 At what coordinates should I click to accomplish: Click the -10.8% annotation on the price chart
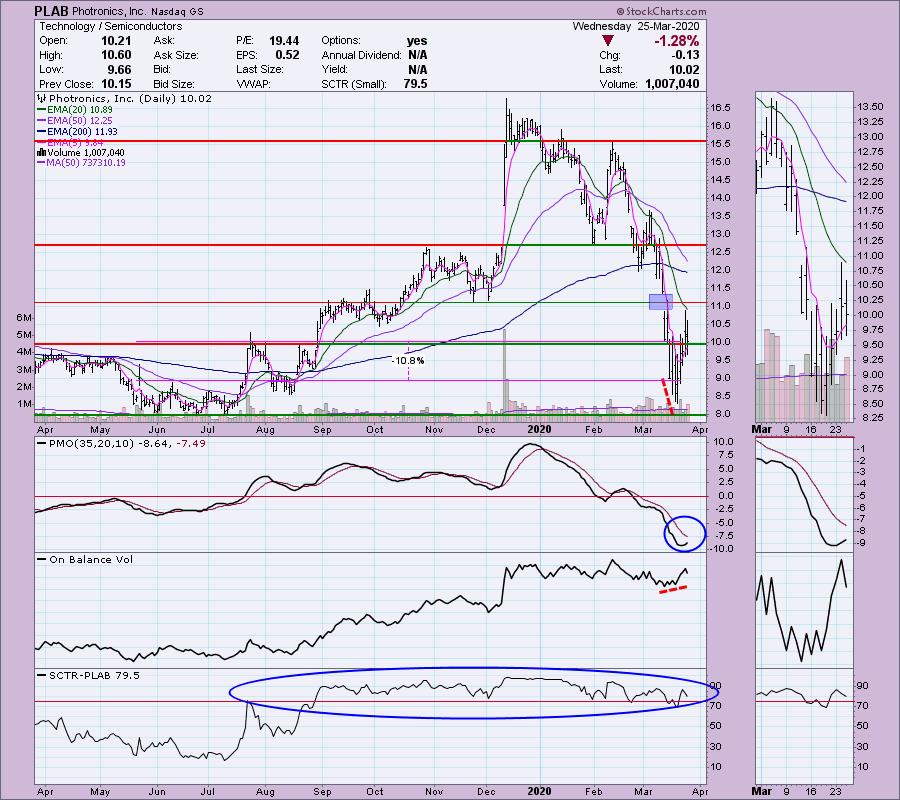click(x=408, y=360)
